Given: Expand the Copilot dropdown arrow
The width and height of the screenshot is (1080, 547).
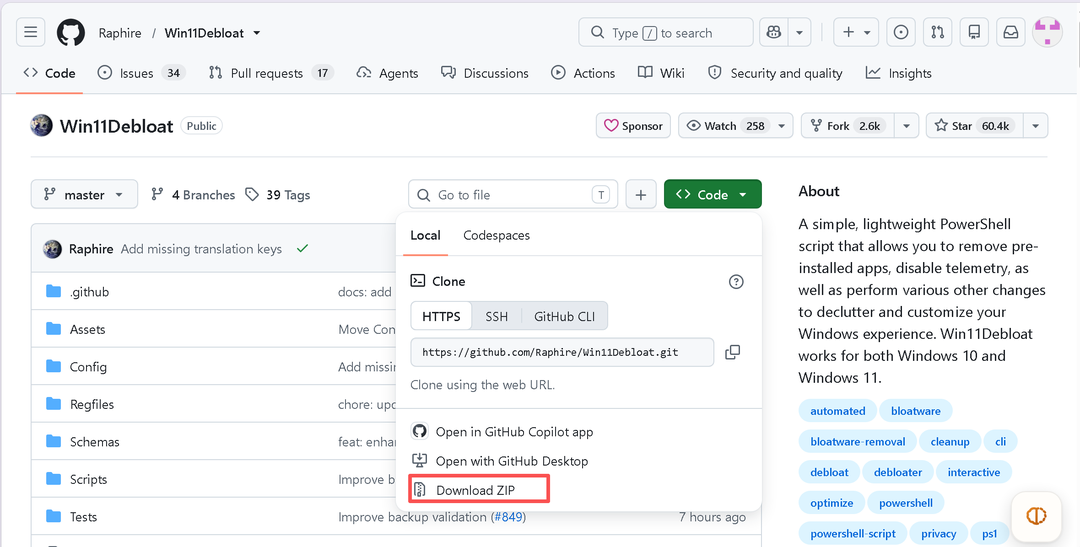Looking at the screenshot, I should [799, 32].
